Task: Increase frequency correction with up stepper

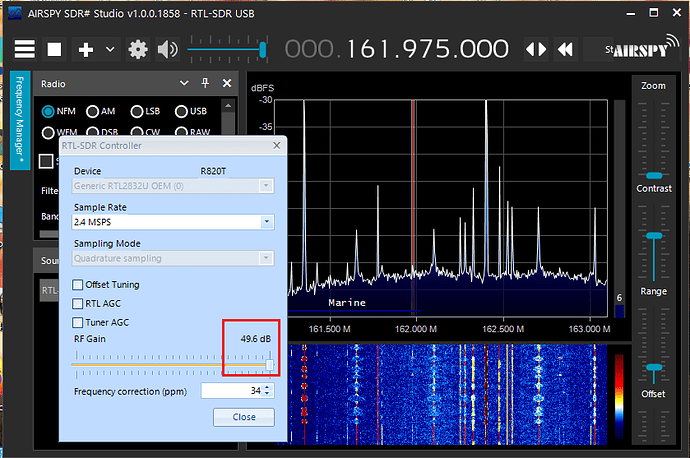Action: pos(268,387)
